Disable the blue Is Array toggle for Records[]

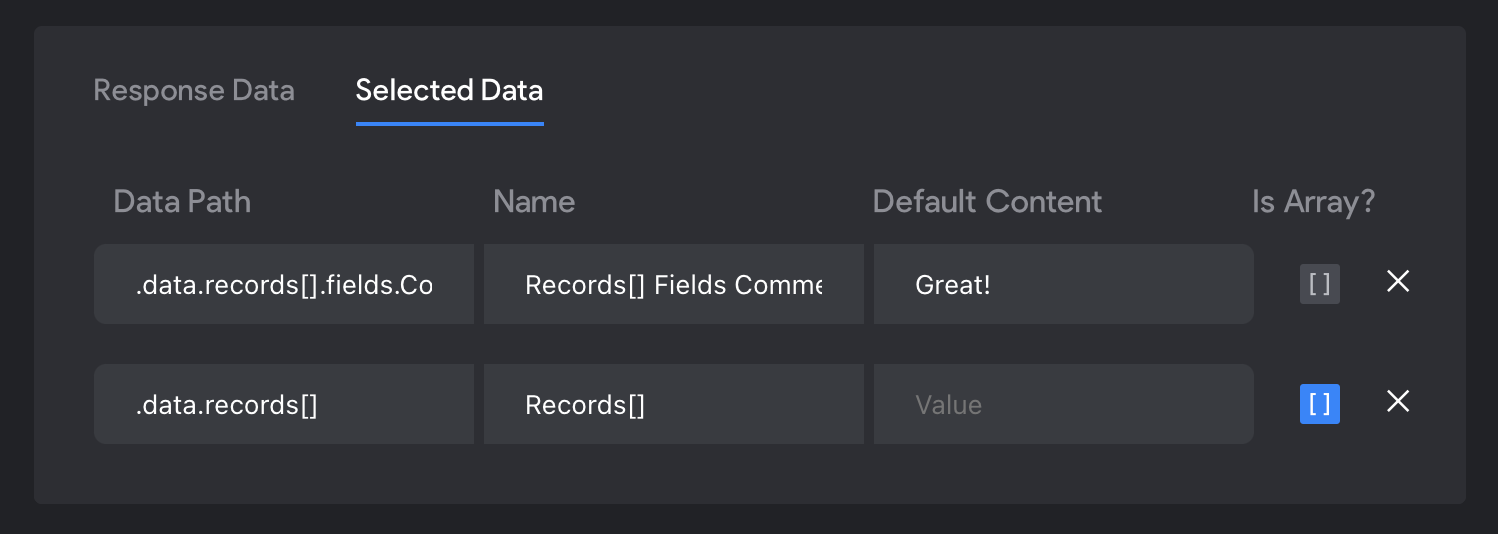1319,404
